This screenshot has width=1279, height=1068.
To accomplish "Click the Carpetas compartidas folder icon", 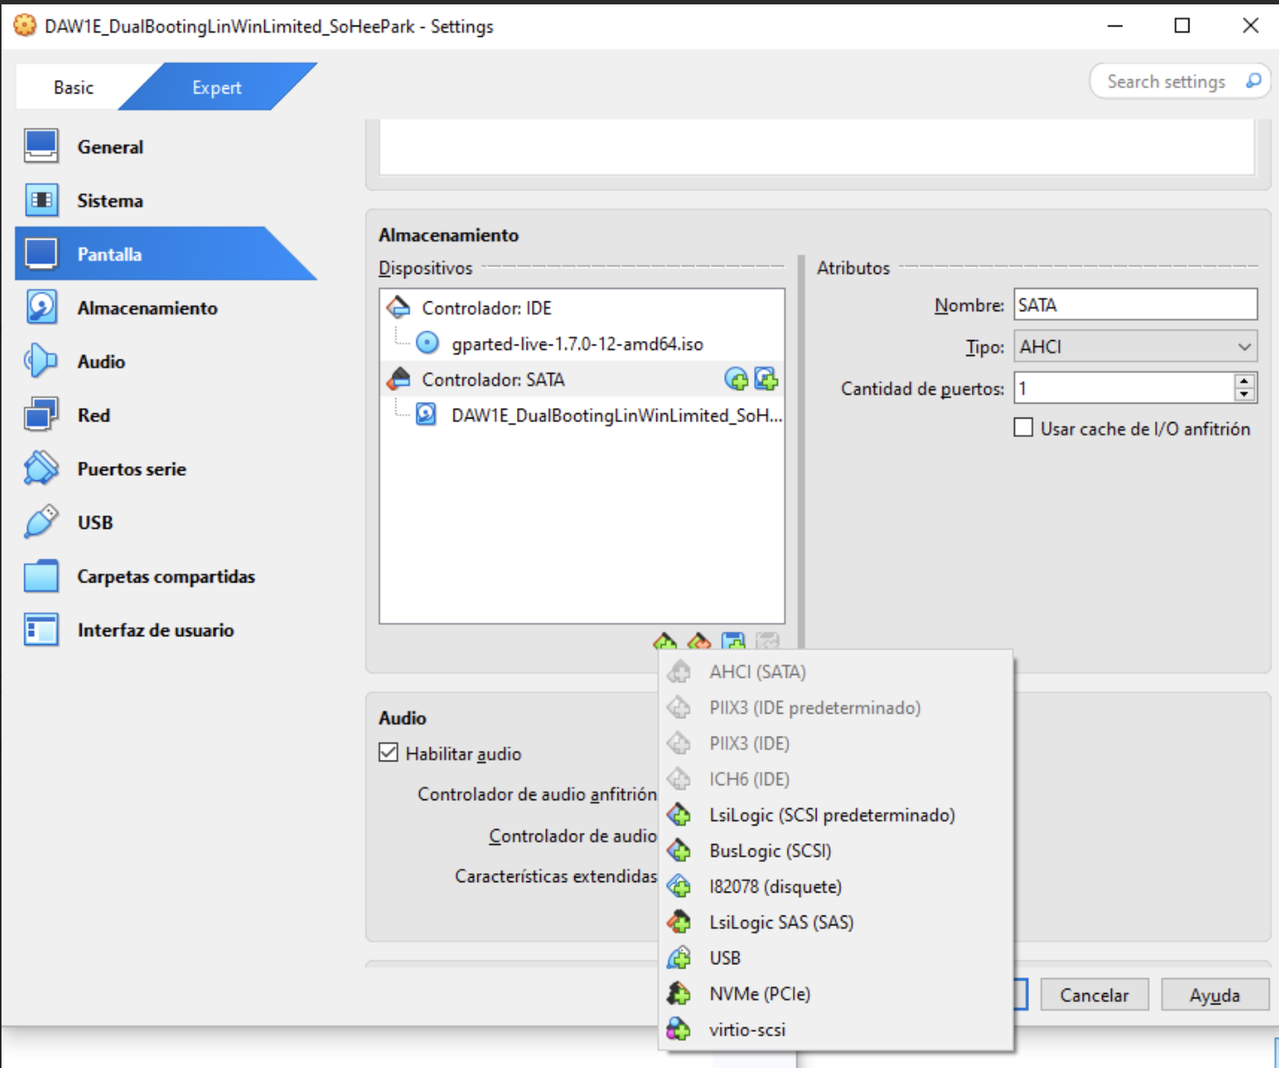I will (x=41, y=577).
